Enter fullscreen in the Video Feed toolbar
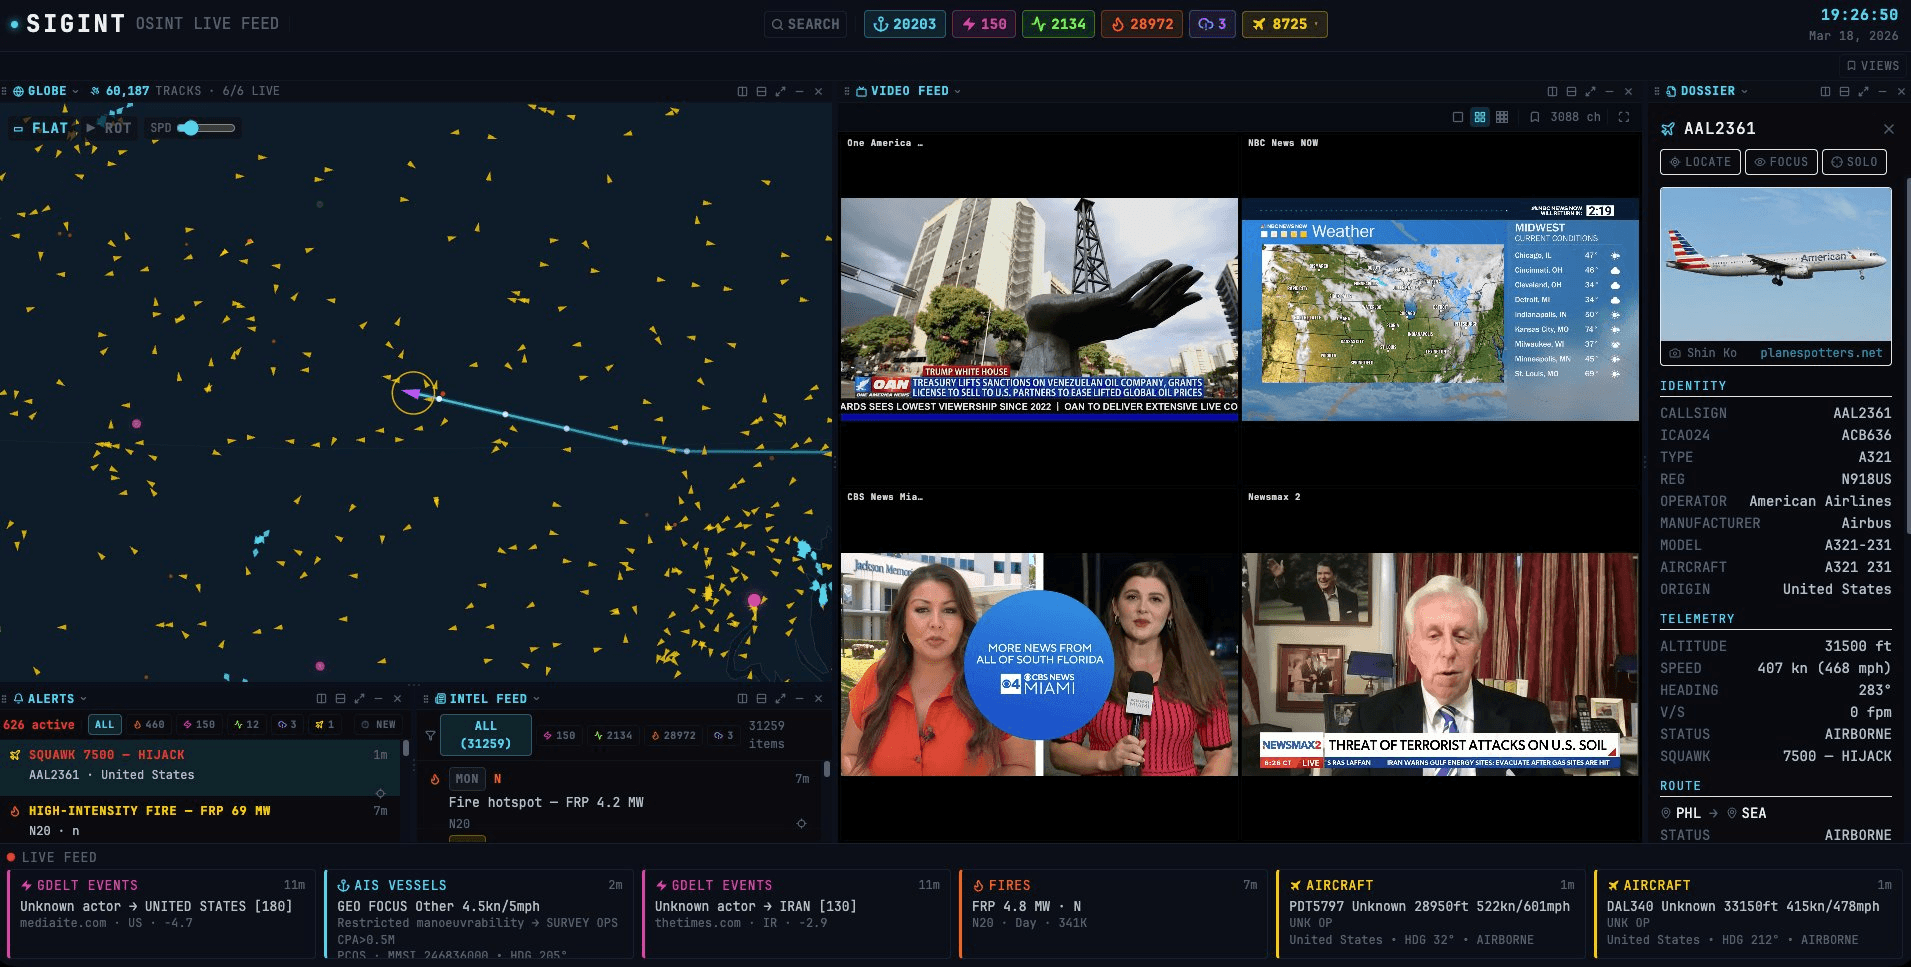 tap(1624, 117)
